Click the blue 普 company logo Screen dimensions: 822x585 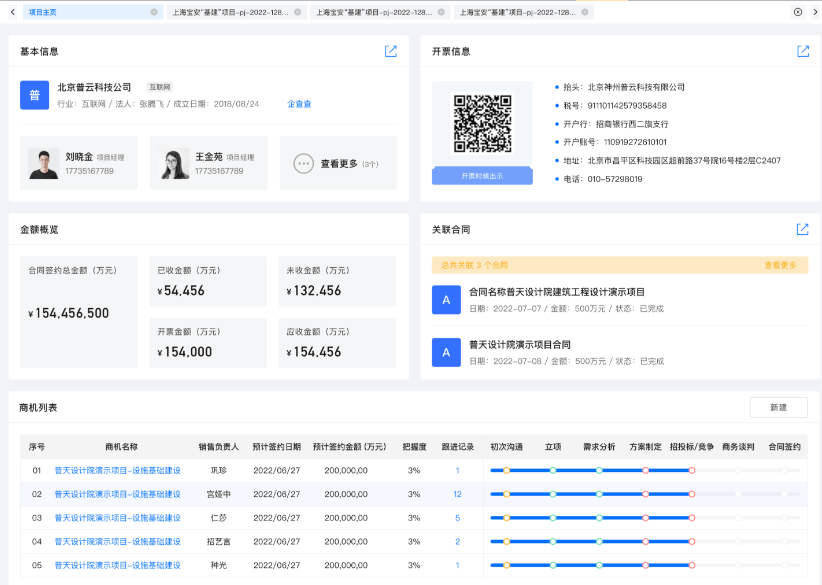click(x=35, y=95)
